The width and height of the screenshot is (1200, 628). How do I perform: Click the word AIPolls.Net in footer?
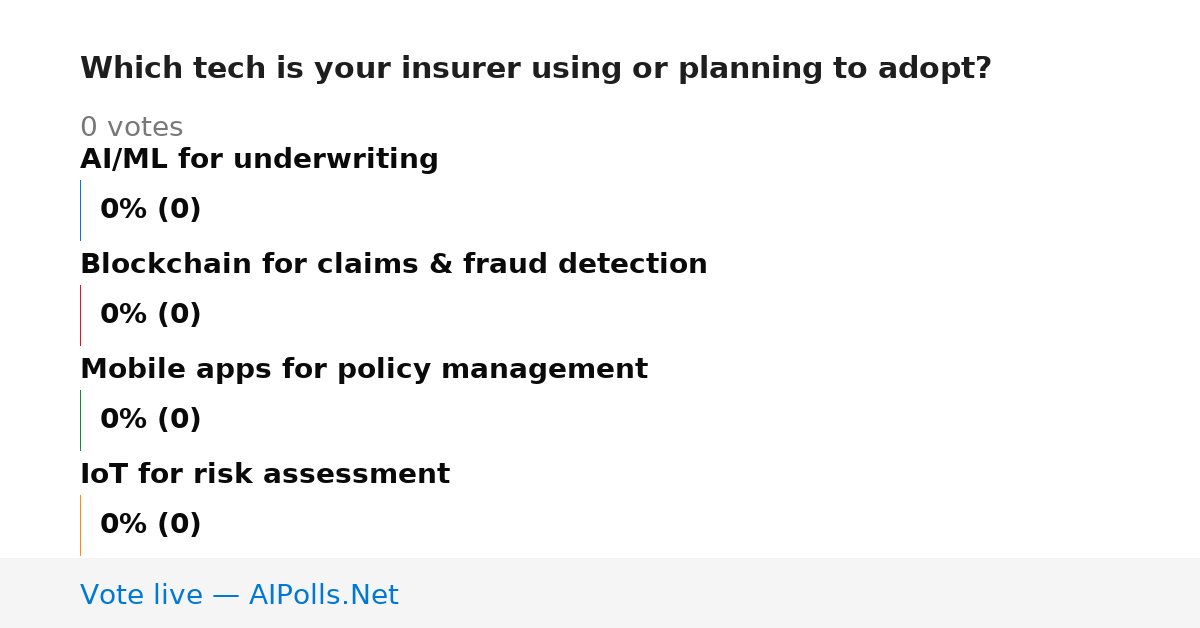pos(323,596)
